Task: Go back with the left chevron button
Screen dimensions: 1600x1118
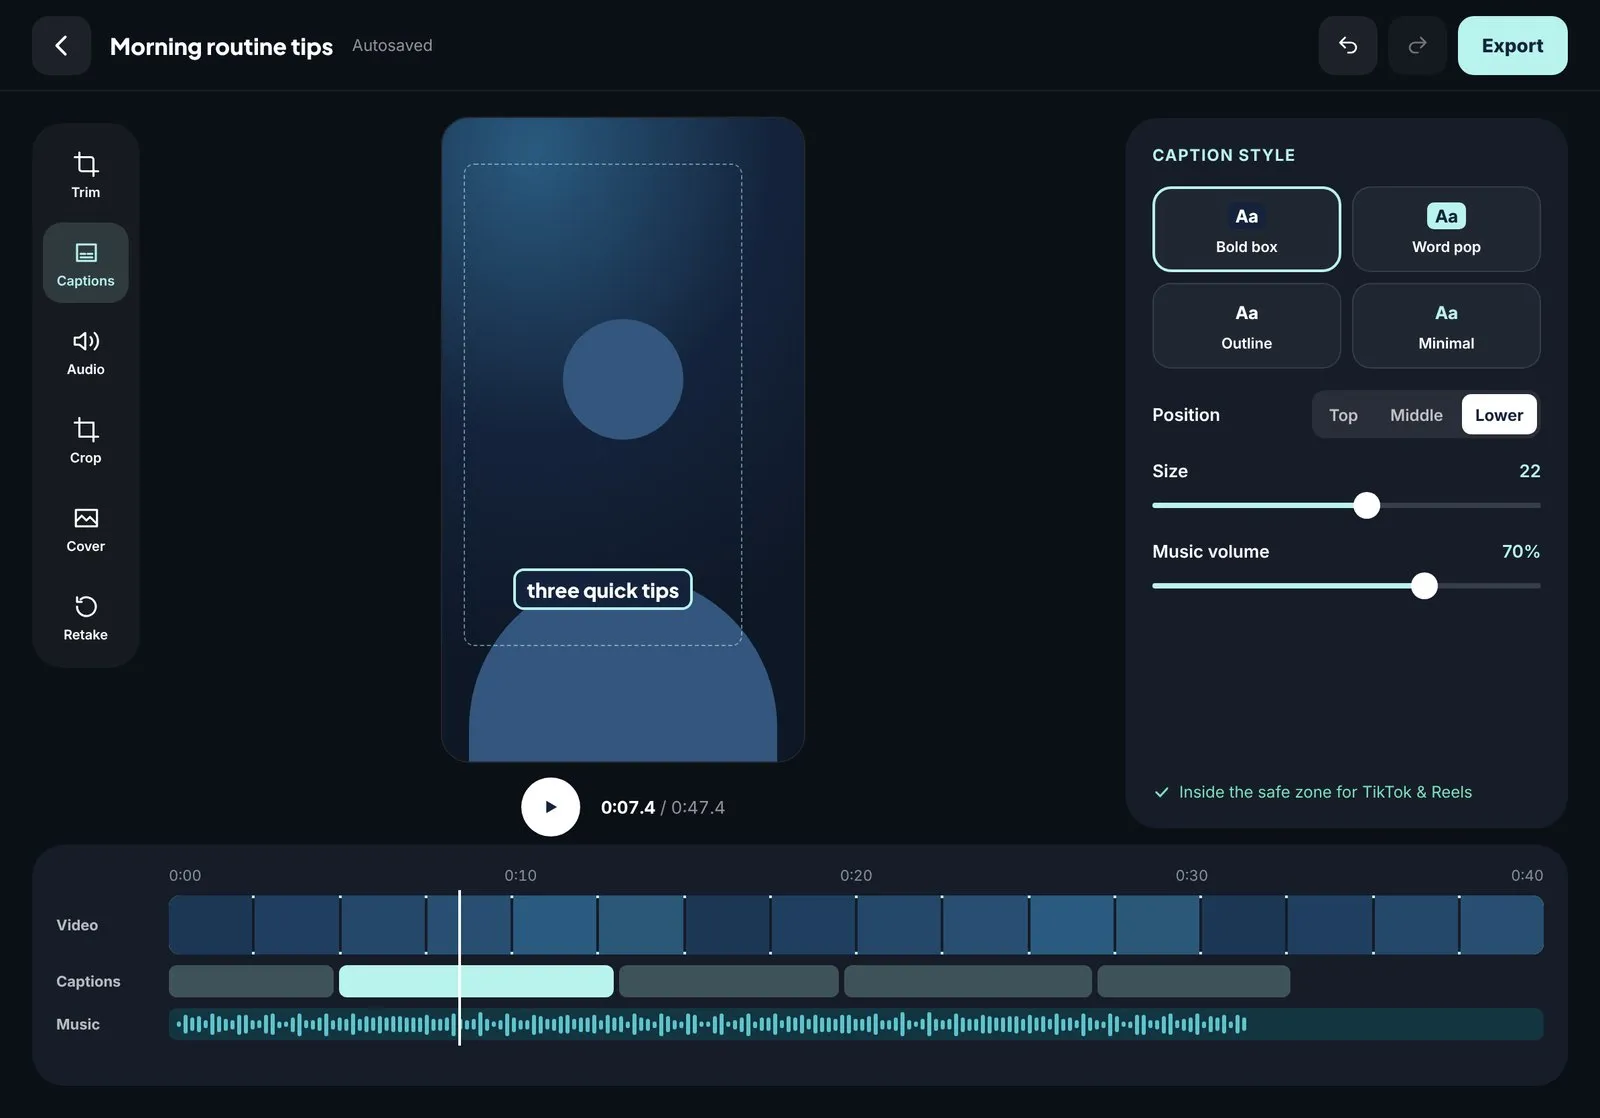Action: pyautogui.click(x=61, y=46)
